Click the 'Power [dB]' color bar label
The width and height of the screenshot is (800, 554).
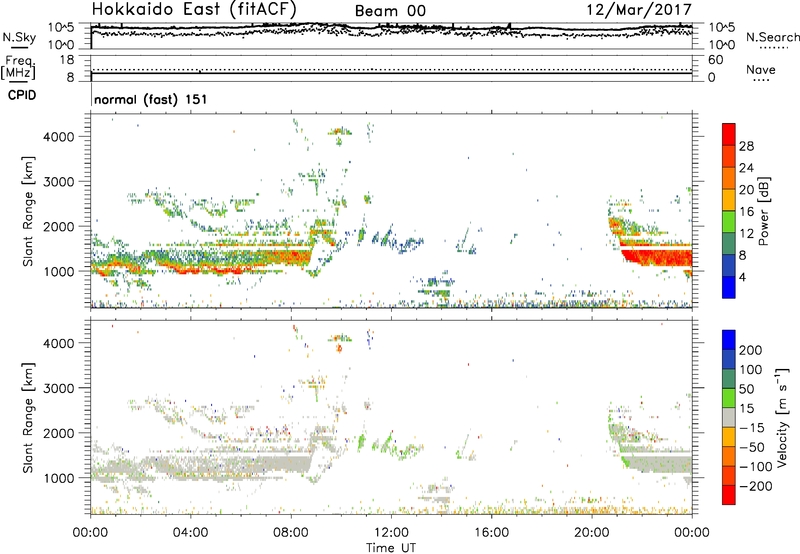pyautogui.click(x=763, y=211)
